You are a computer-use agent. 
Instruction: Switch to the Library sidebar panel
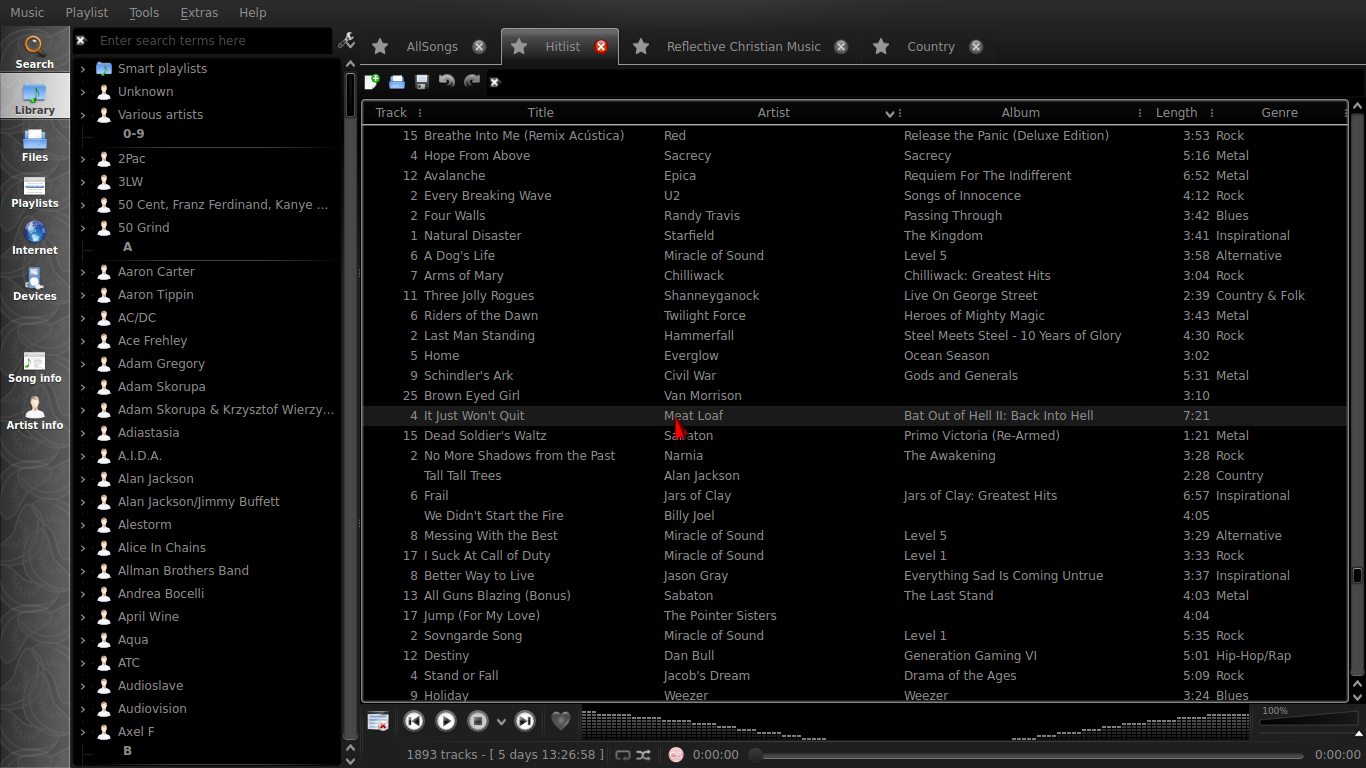(34, 98)
